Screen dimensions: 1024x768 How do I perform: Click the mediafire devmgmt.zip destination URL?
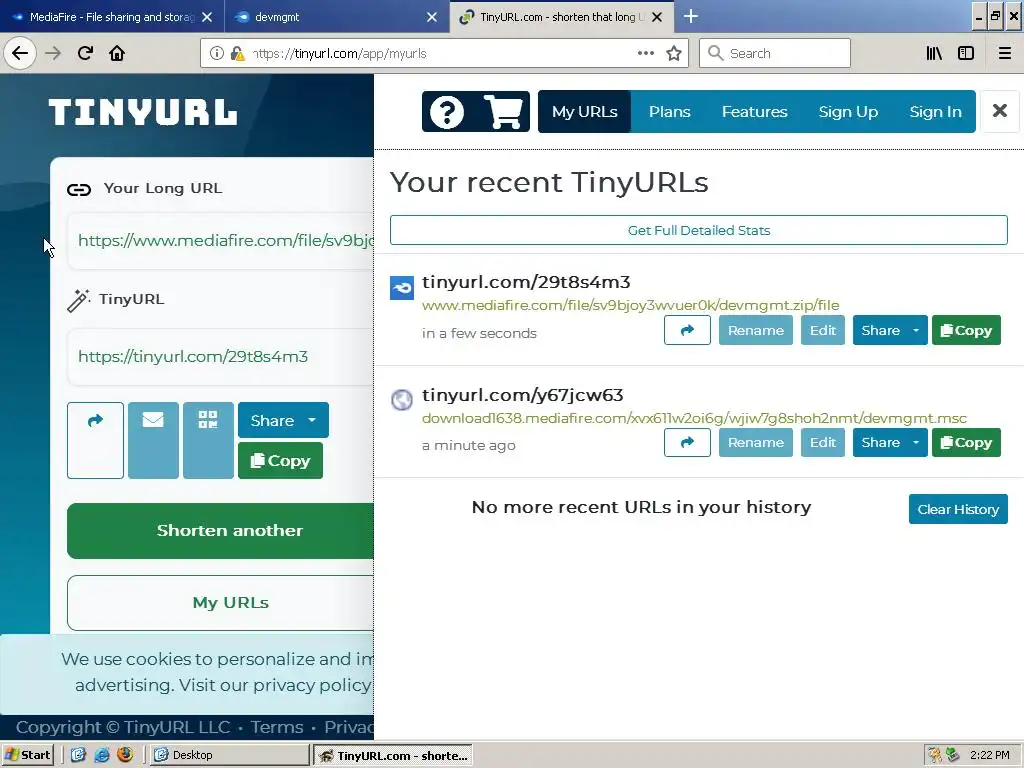point(630,305)
